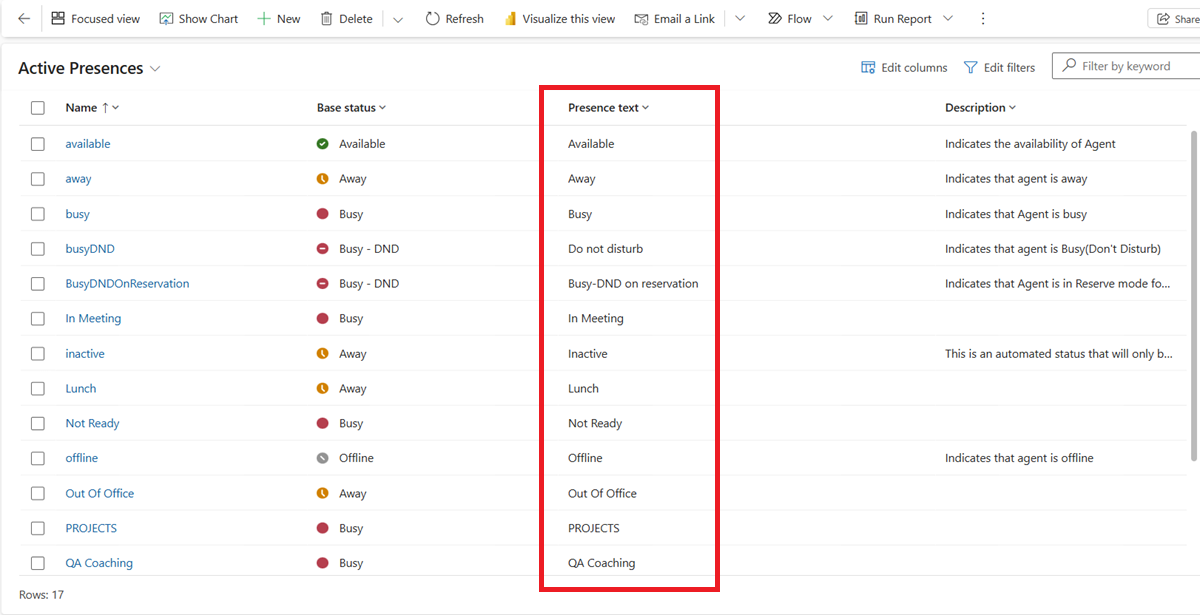Viewport: 1200px width, 615px height.
Task: Select the checkbox for away row
Action: click(38, 179)
